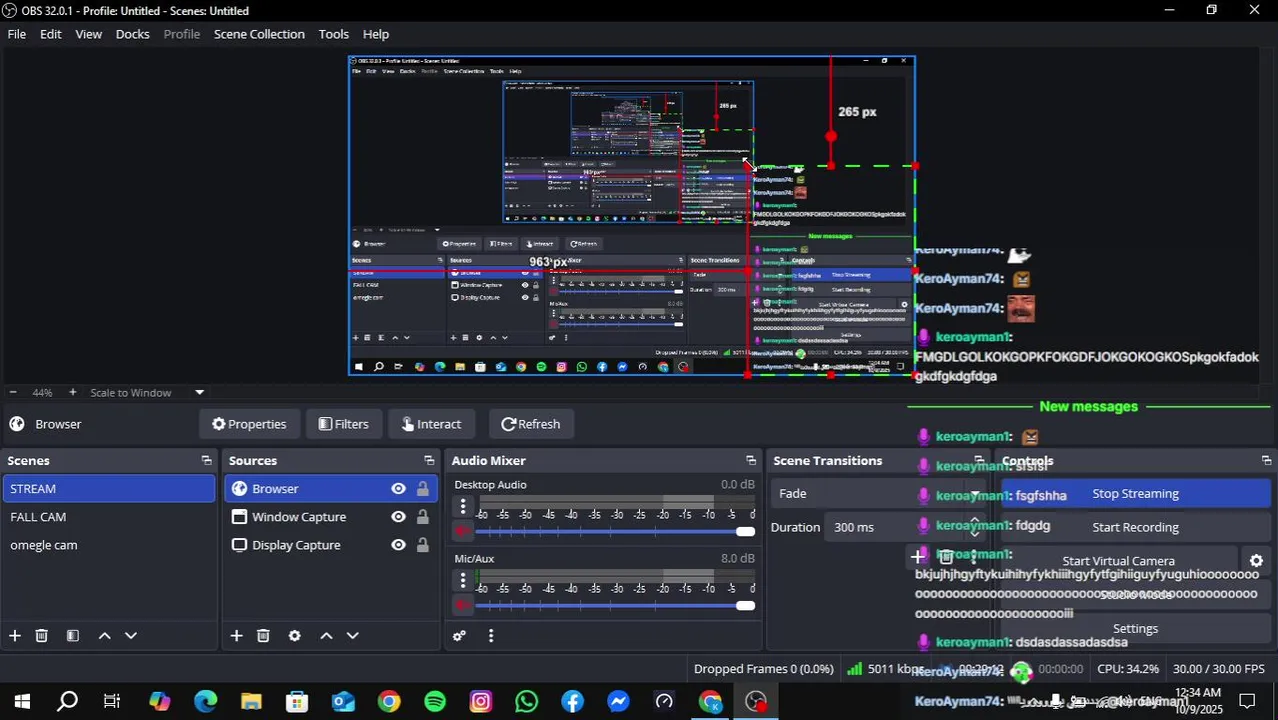1278x720 pixels.
Task: Mute the Desktop Audio channel
Action: pyautogui.click(x=462, y=532)
